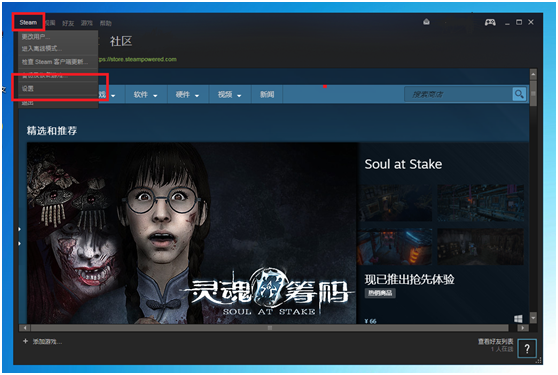Click the vertical scrollbar up arrow
The height and width of the screenshot is (375, 558).
click(533, 74)
